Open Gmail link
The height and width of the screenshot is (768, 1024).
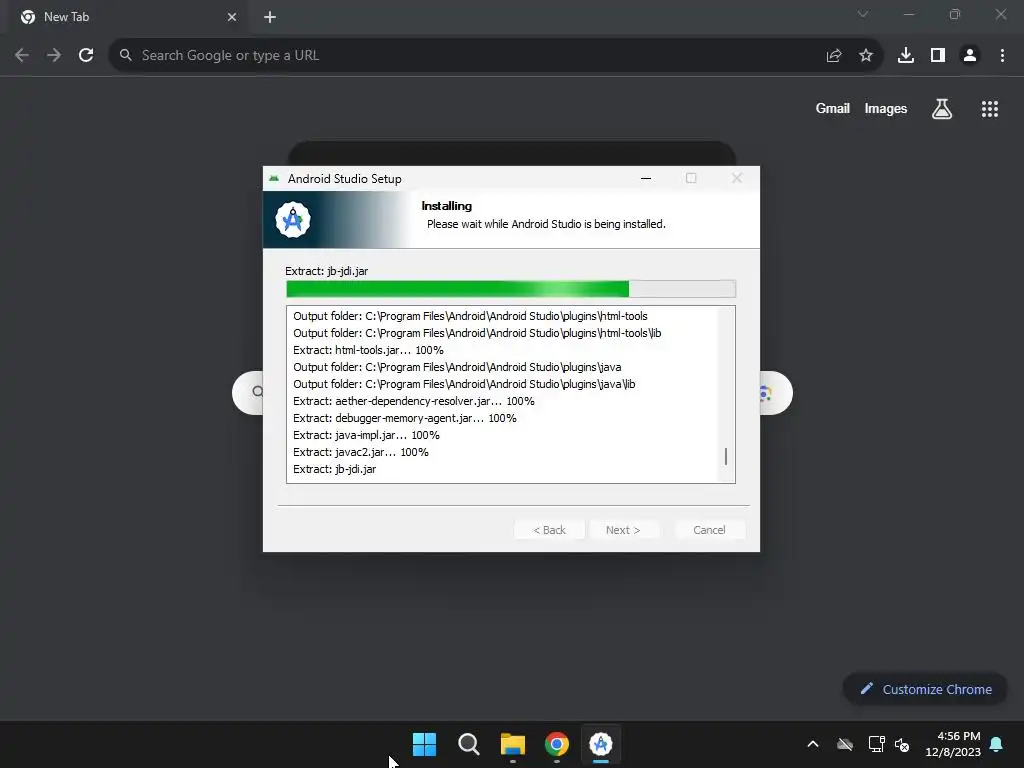point(833,108)
